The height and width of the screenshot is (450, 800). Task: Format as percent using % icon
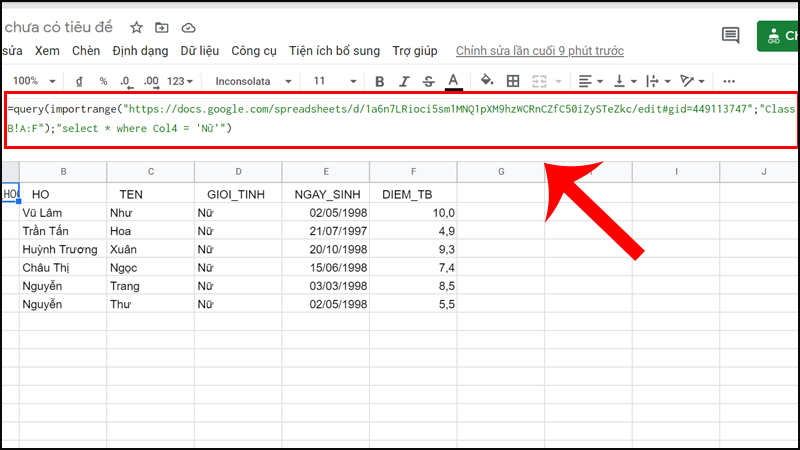(102, 81)
